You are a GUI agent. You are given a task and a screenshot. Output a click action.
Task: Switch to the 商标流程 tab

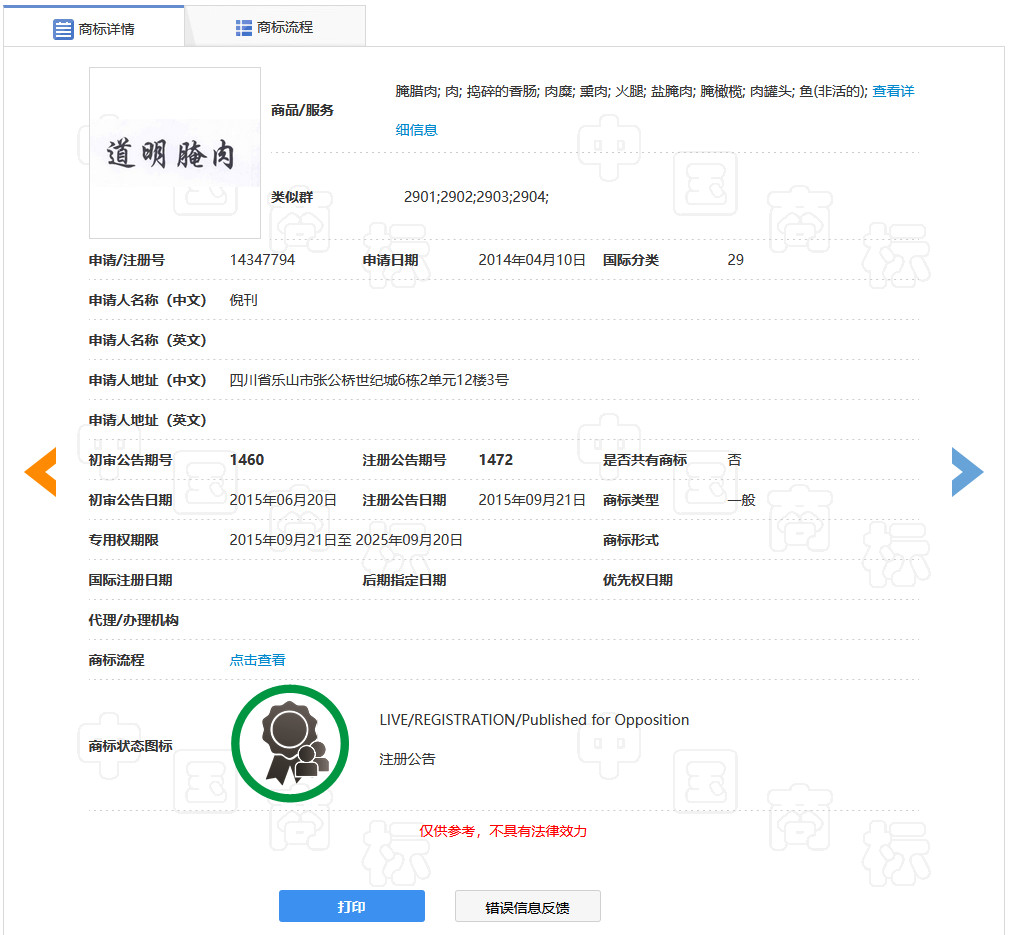287,27
